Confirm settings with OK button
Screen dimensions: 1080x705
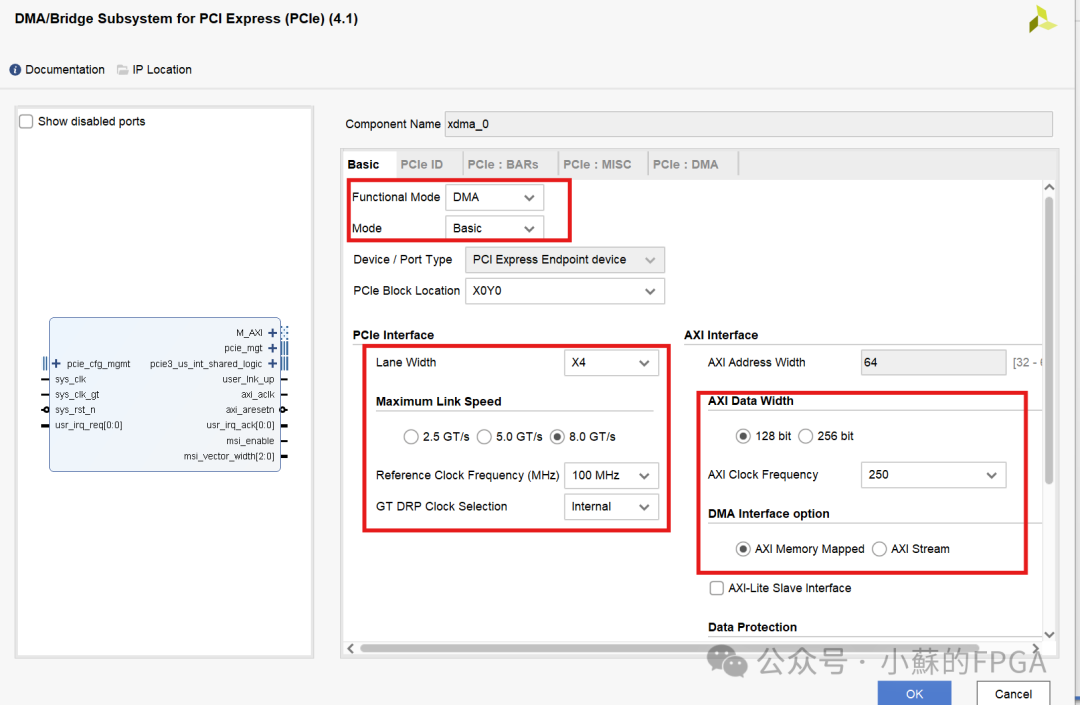tap(914, 693)
